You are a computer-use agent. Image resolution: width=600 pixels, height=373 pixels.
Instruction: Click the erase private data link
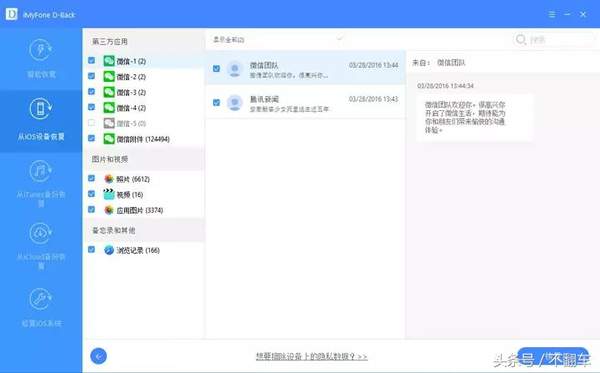[311, 357]
